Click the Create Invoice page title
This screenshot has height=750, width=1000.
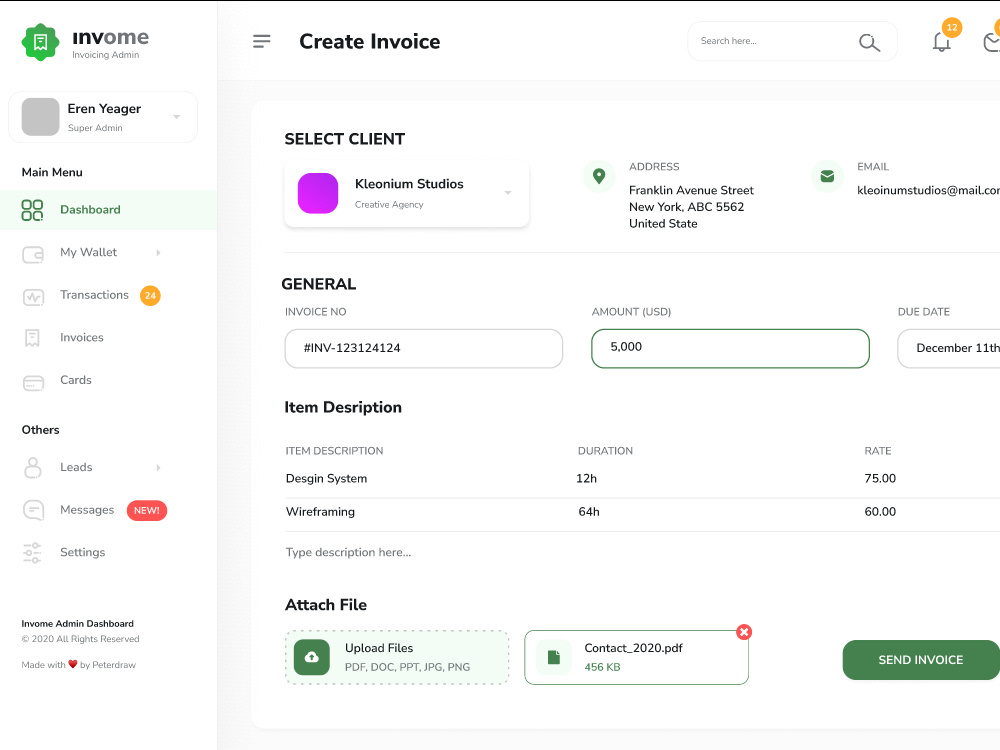pyautogui.click(x=370, y=41)
